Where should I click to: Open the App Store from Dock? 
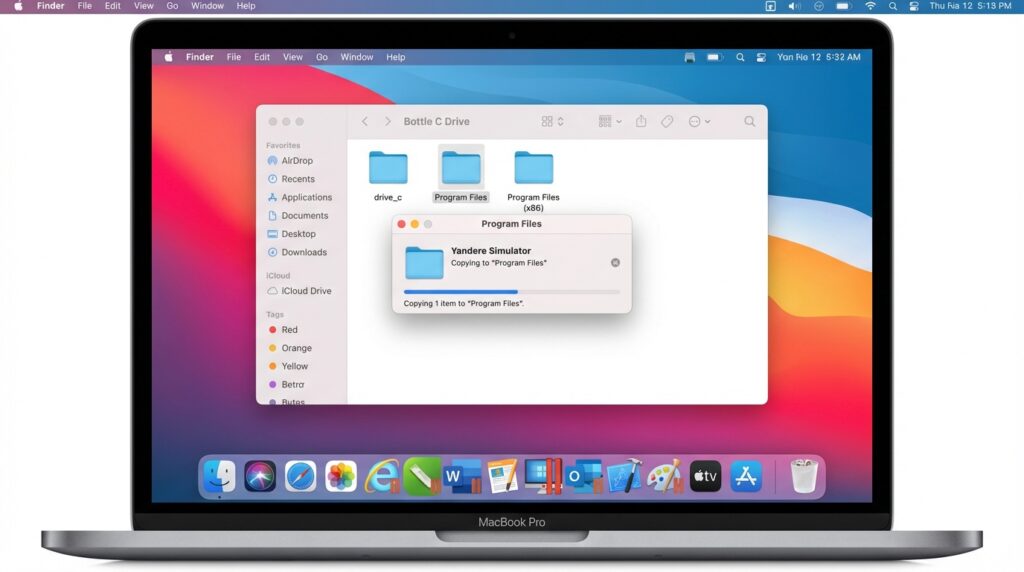[746, 476]
